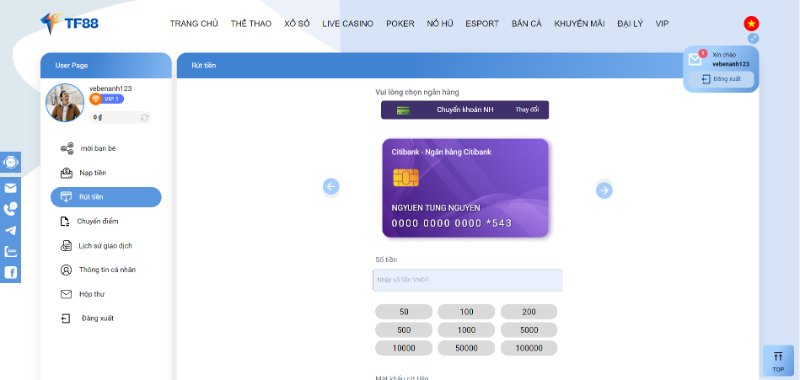
Task: Open POKER in top navigation
Action: coord(400,23)
